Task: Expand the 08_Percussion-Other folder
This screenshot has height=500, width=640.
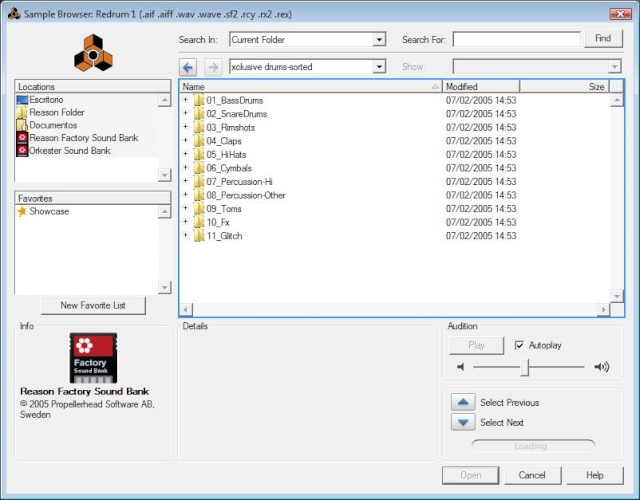Action: click(x=185, y=194)
